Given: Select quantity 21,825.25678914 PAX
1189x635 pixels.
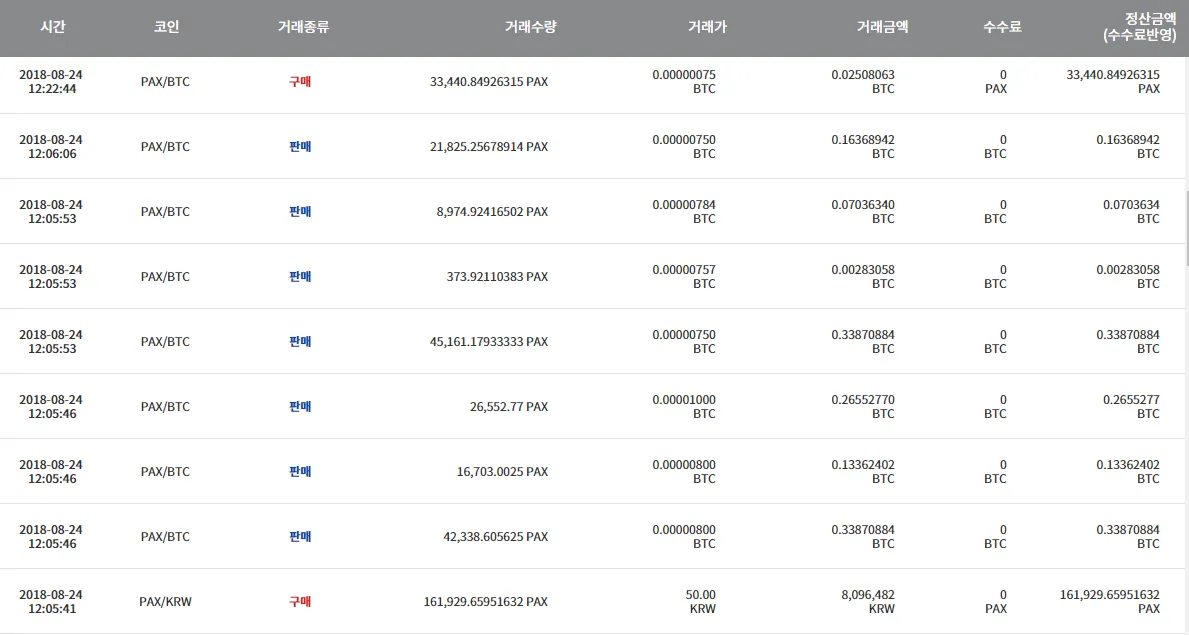Looking at the screenshot, I should [x=489, y=146].
